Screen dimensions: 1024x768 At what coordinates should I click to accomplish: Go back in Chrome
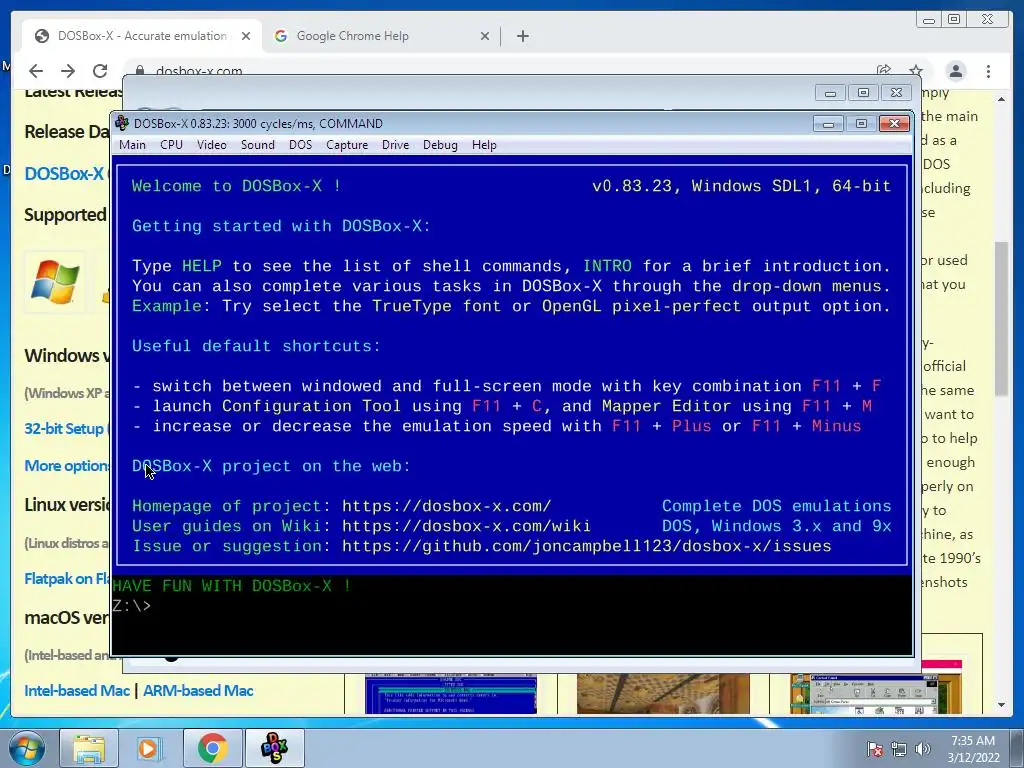pos(36,71)
